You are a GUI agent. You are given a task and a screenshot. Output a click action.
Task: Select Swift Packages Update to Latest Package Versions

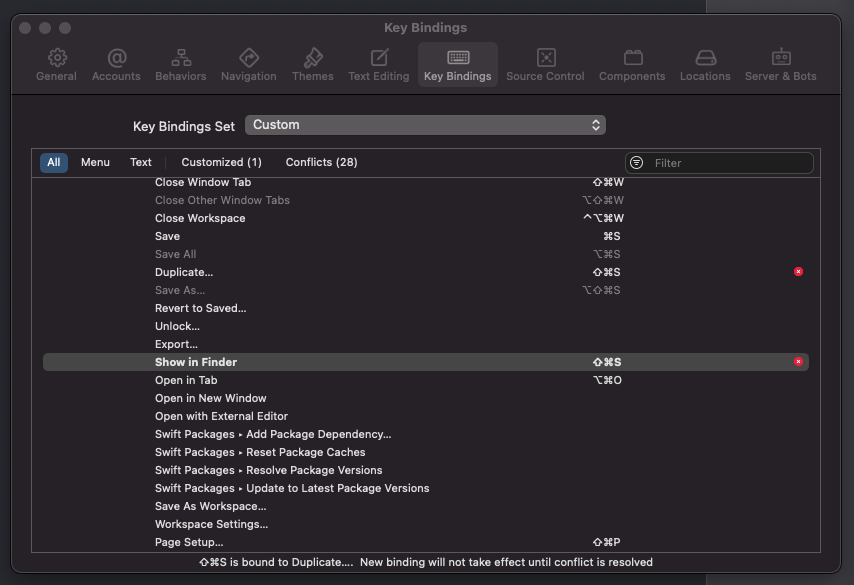coord(426,488)
